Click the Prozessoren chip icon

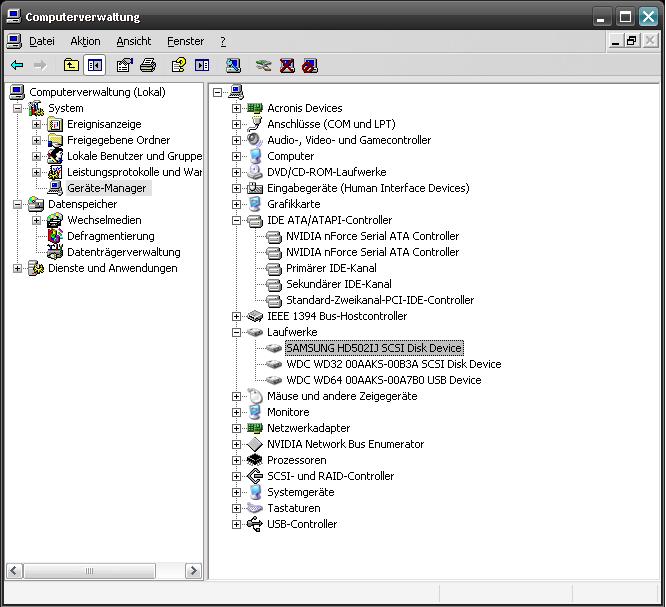tap(255, 460)
